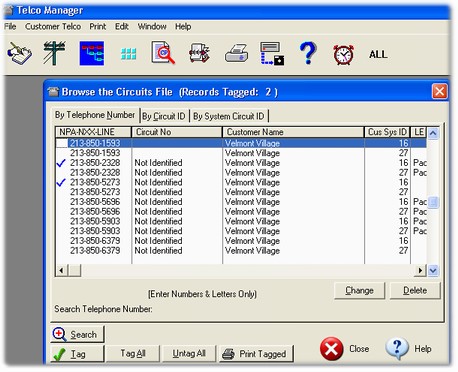Click the red X Close button

(x=344, y=349)
